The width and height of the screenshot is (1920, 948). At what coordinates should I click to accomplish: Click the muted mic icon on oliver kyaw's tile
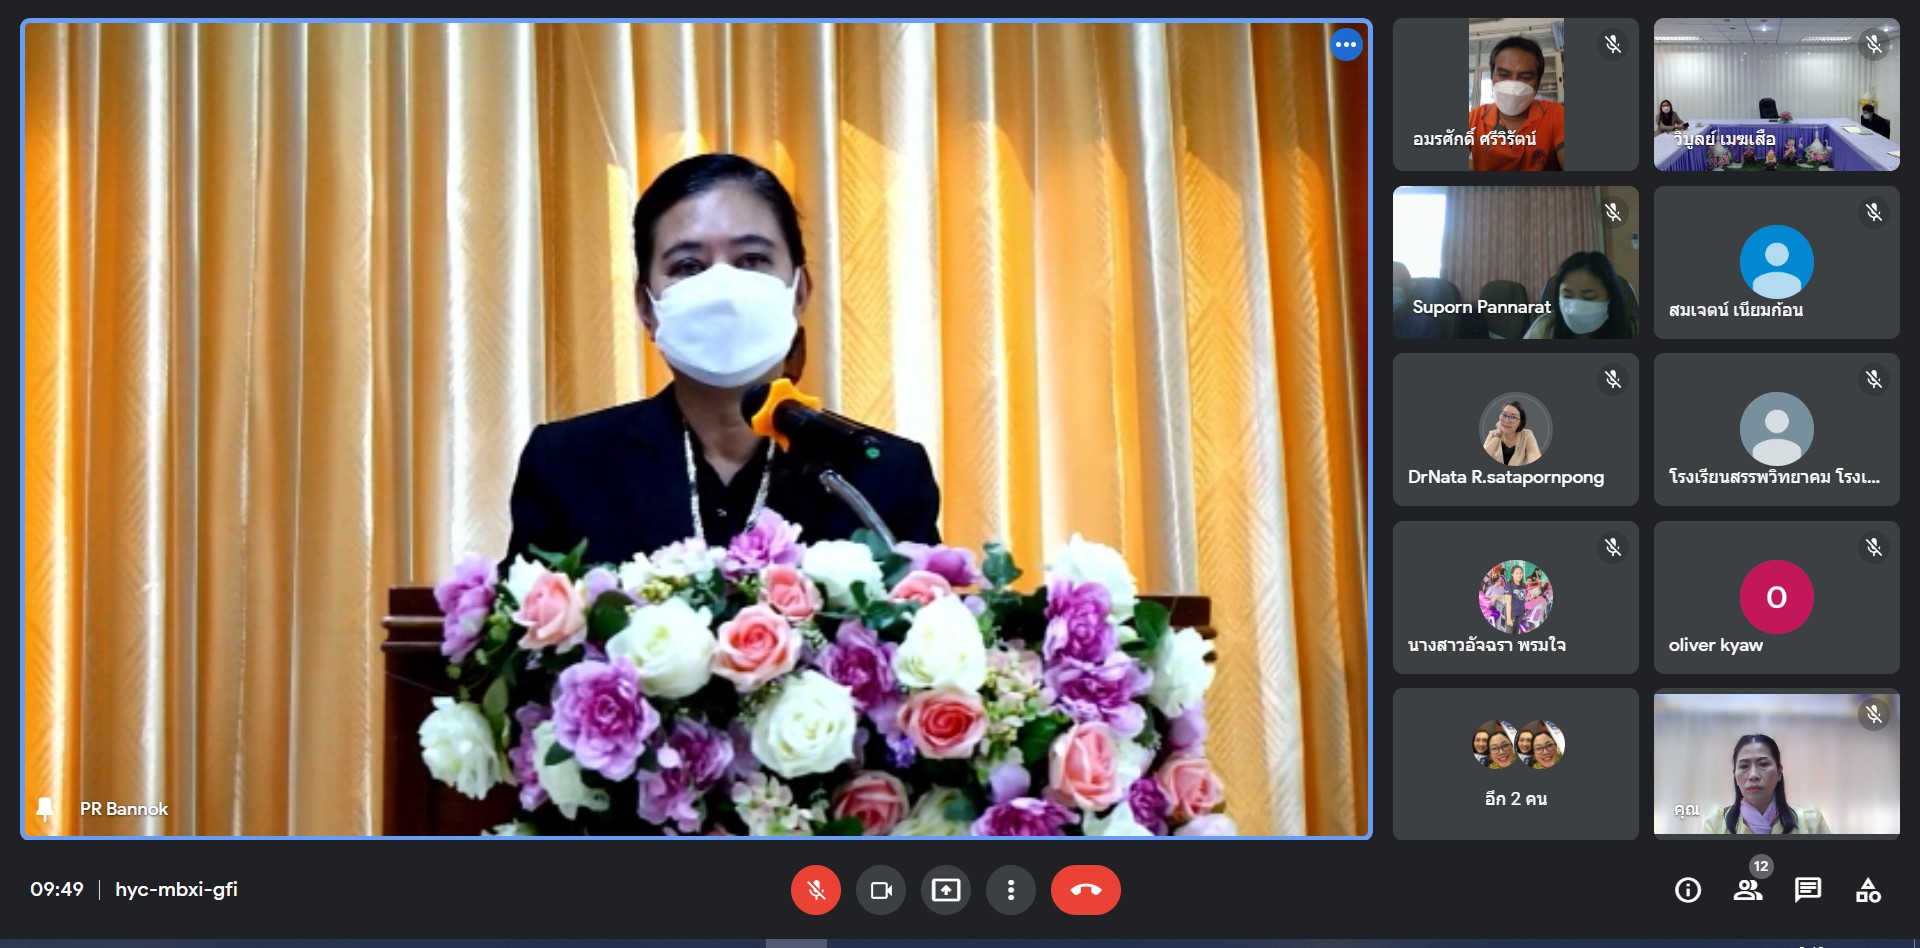tap(1873, 547)
